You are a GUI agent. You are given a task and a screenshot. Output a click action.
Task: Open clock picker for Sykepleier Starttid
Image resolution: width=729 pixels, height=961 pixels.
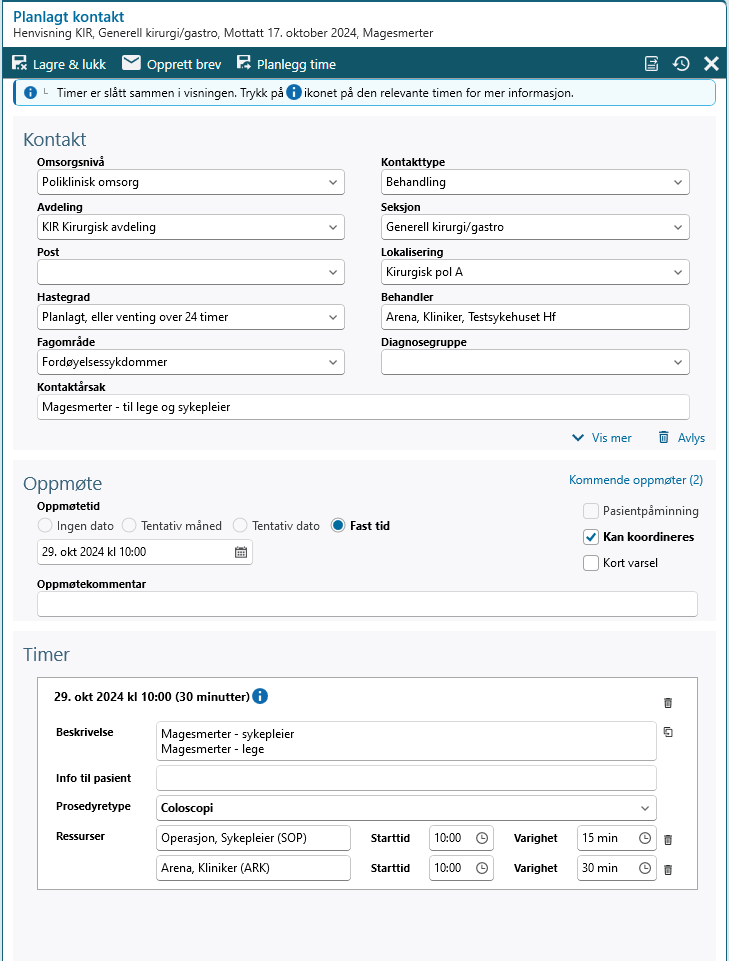482,839
